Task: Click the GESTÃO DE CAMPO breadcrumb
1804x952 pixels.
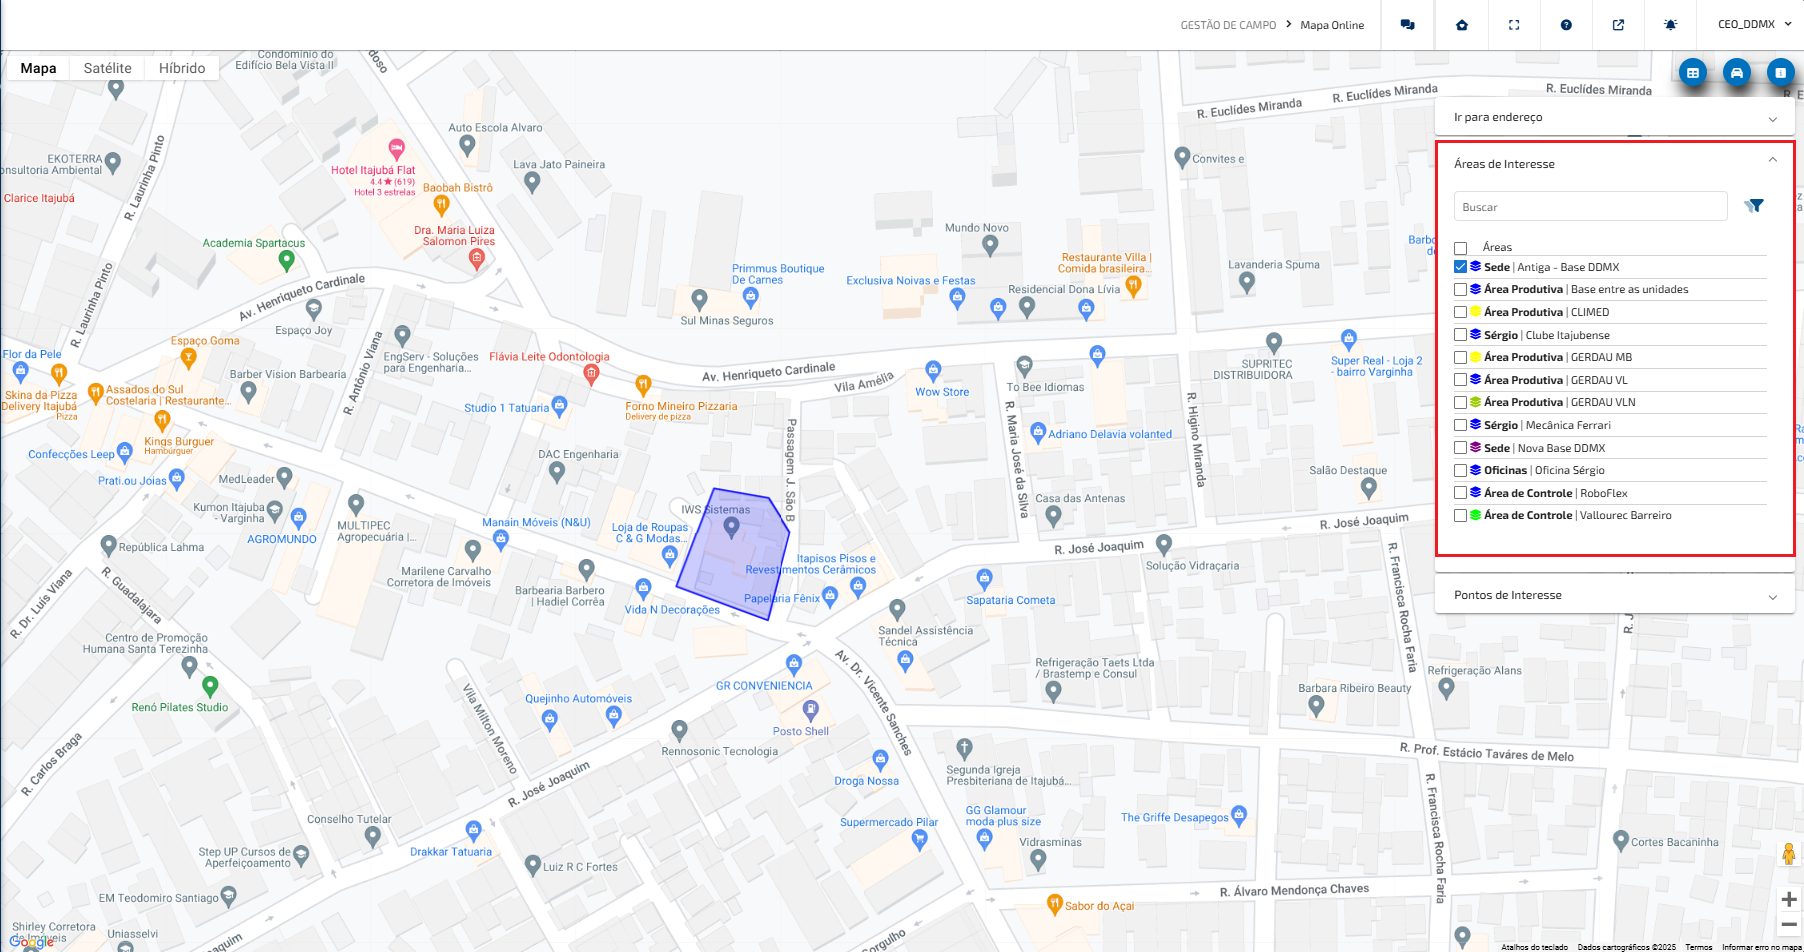Action: pyautogui.click(x=1228, y=25)
